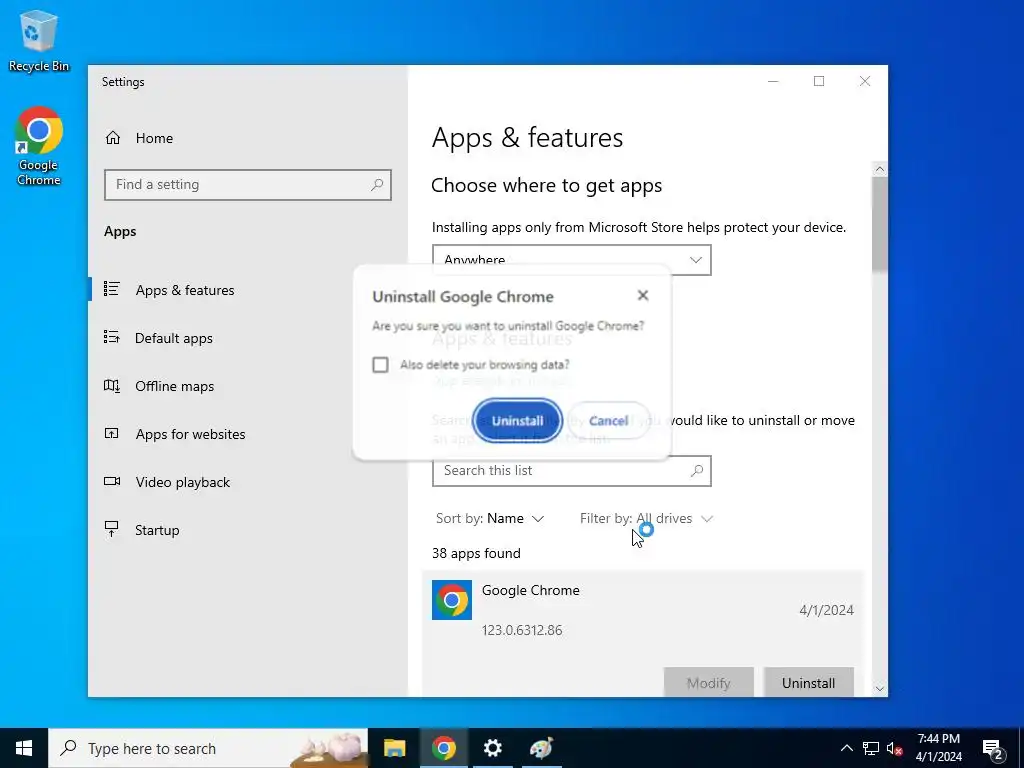Screen dimensions: 1024x768
Task: Click install date 4/1/2024 in app row
Action: 826,610
